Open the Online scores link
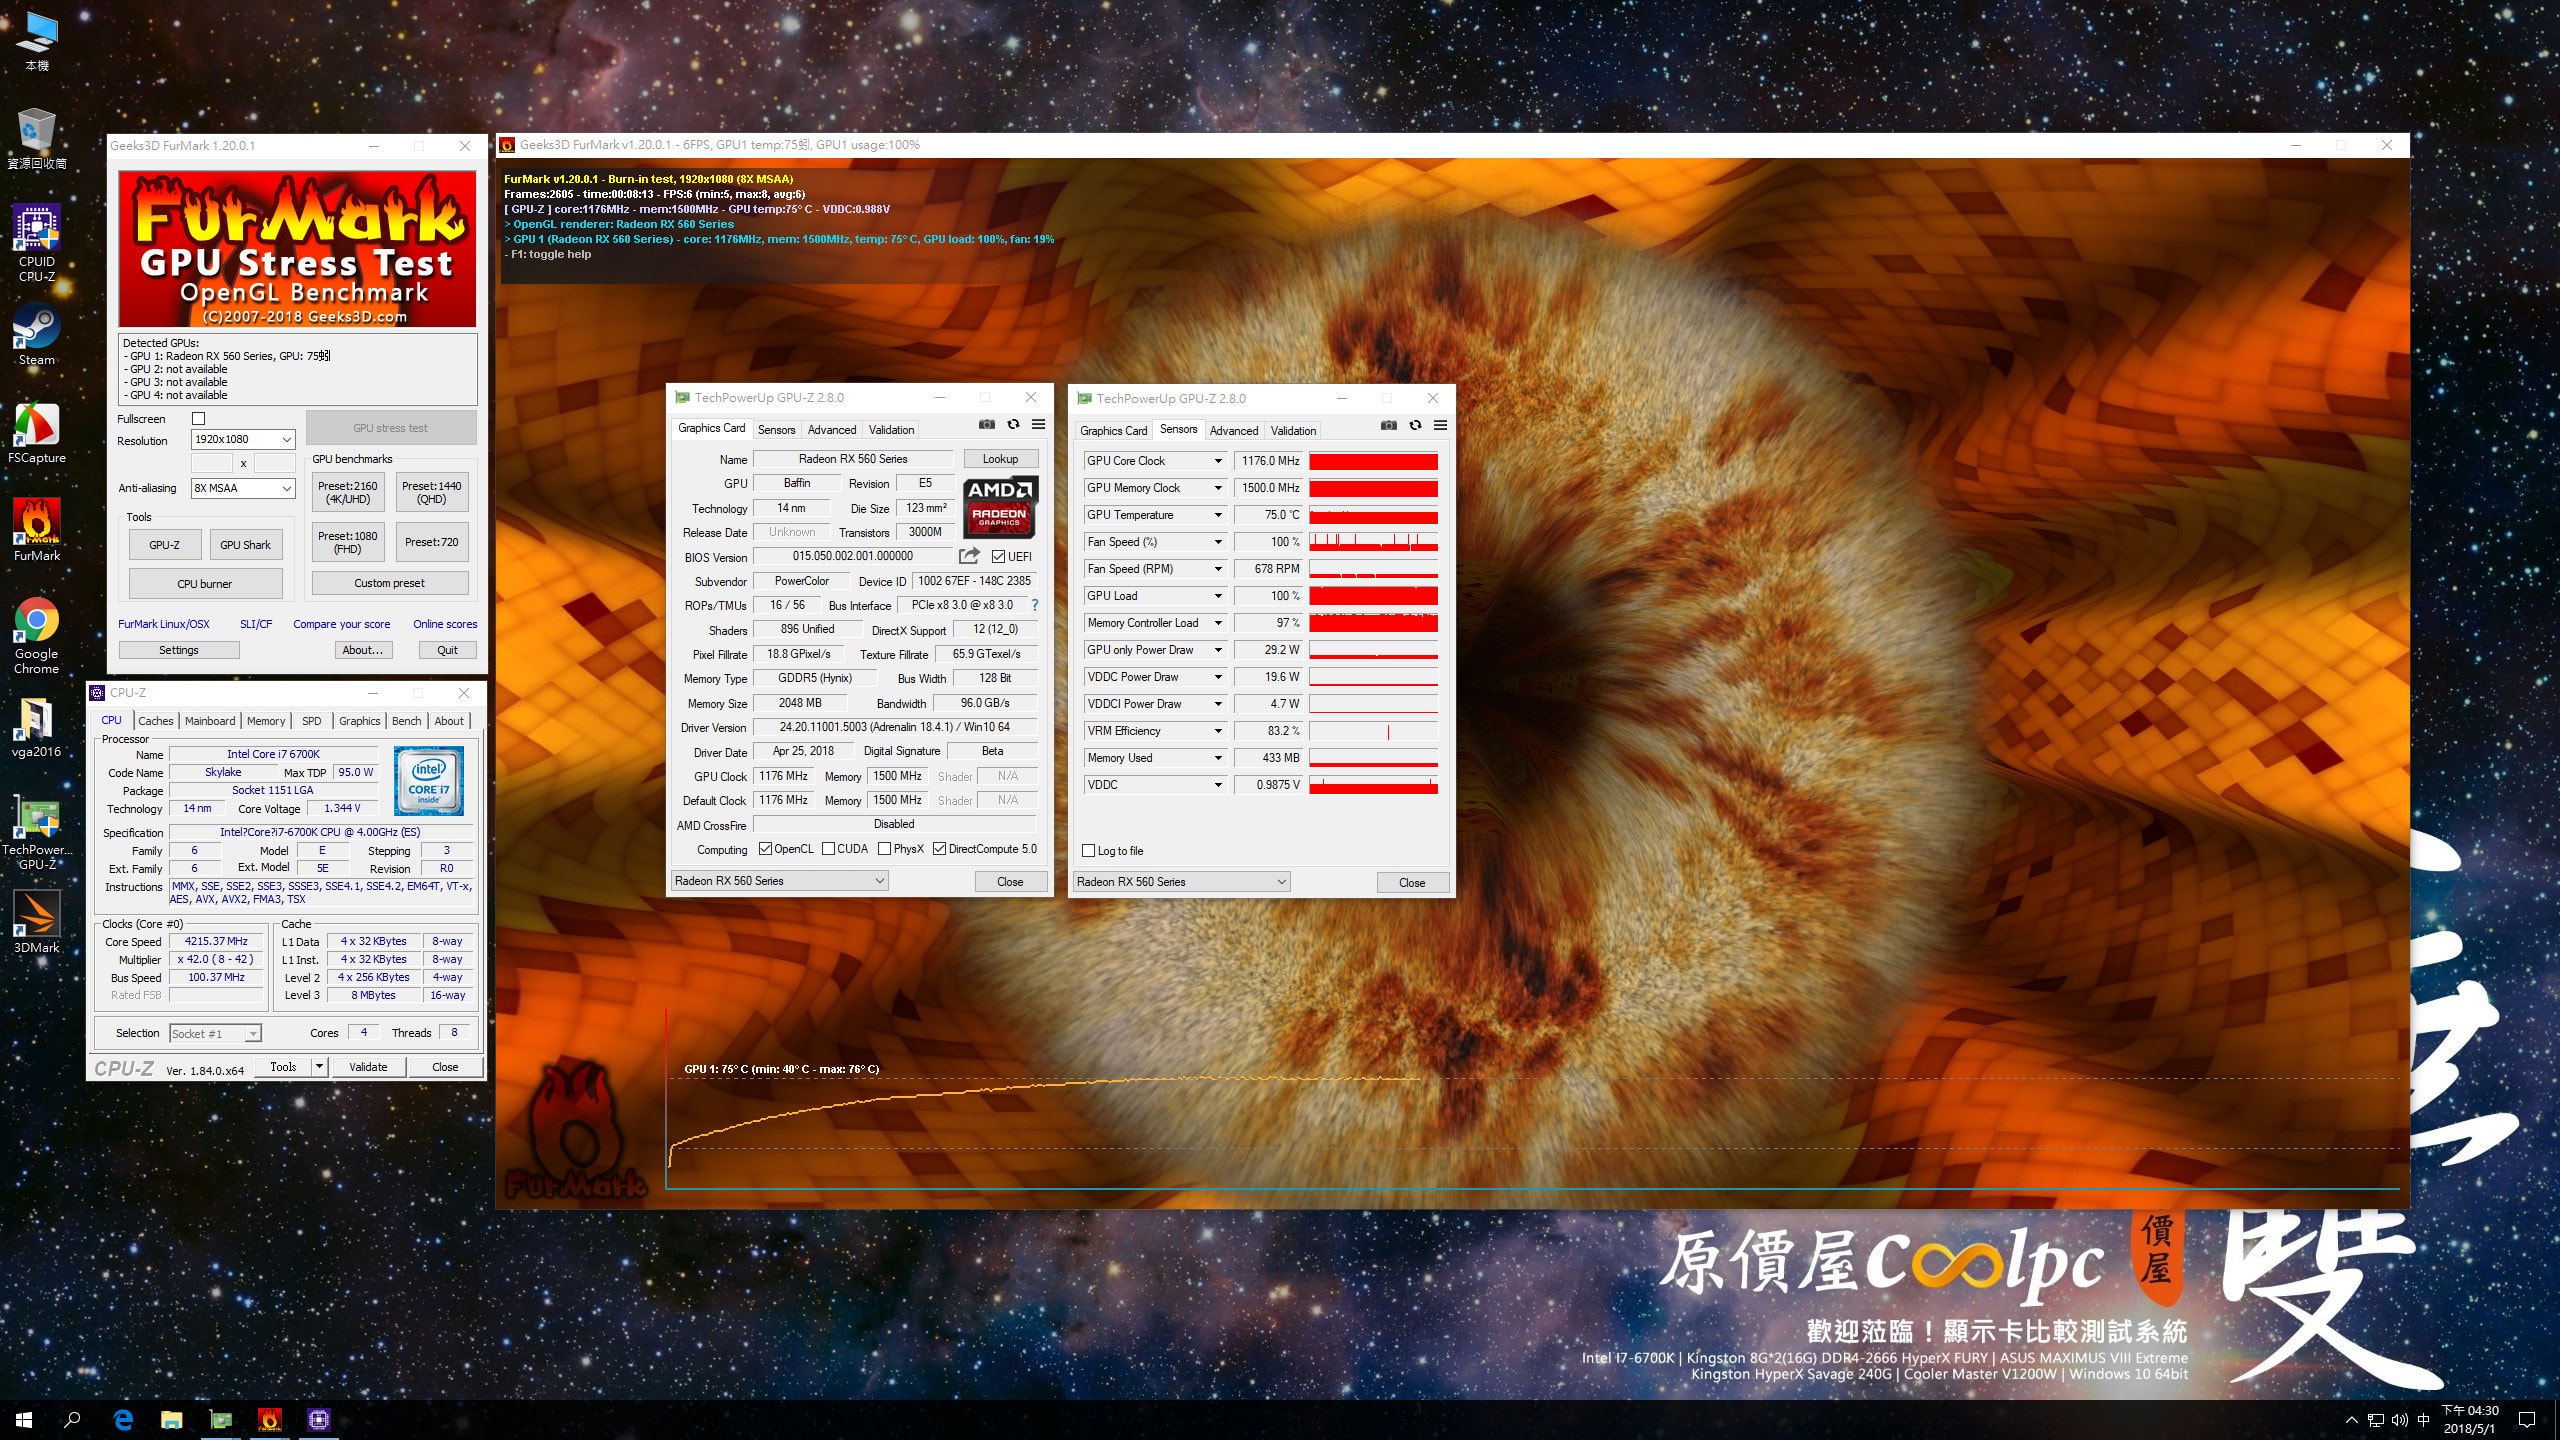The width and height of the screenshot is (2560, 1440). tap(445, 624)
